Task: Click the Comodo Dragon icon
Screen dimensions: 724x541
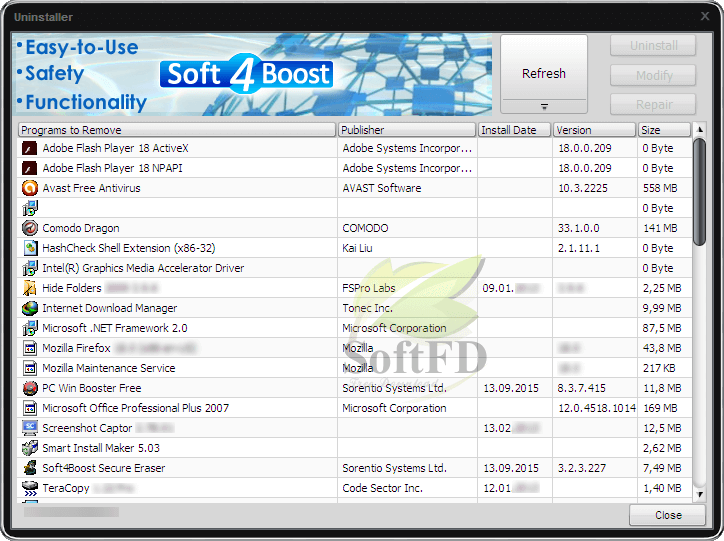Action: point(30,228)
